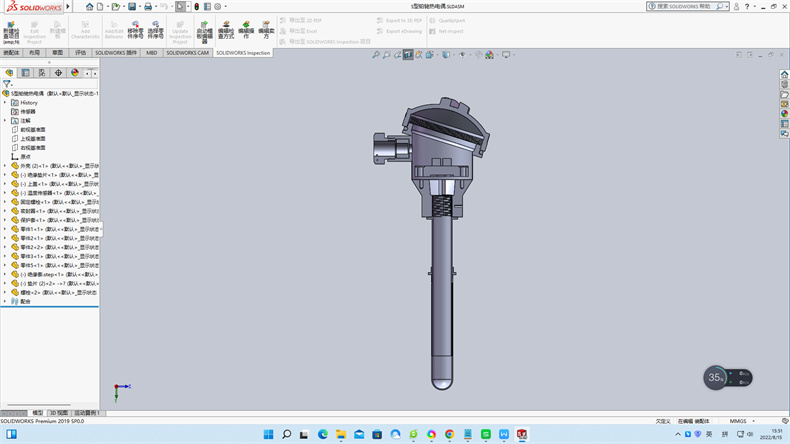This screenshot has width=790, height=444.
Task: Open the Appearances icon in the right task pane
Action: point(784,113)
